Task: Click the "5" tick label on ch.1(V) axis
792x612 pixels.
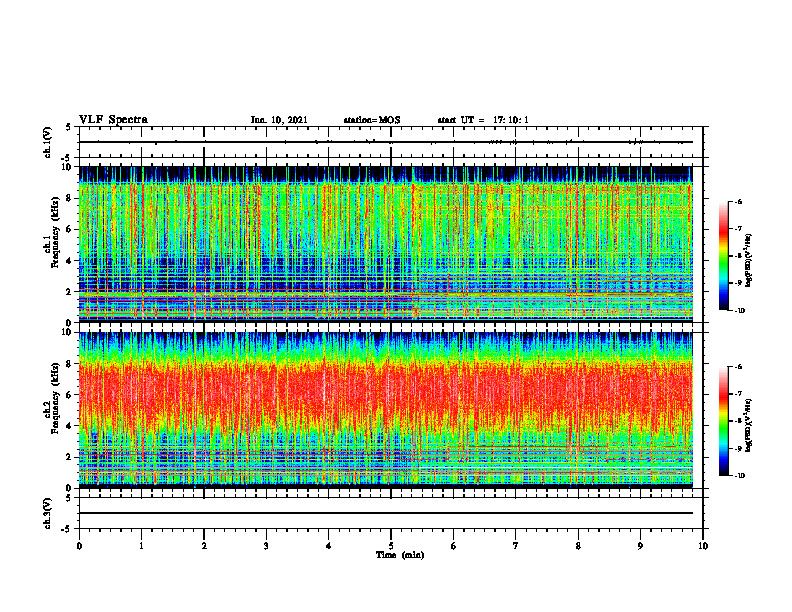Action: (x=68, y=128)
